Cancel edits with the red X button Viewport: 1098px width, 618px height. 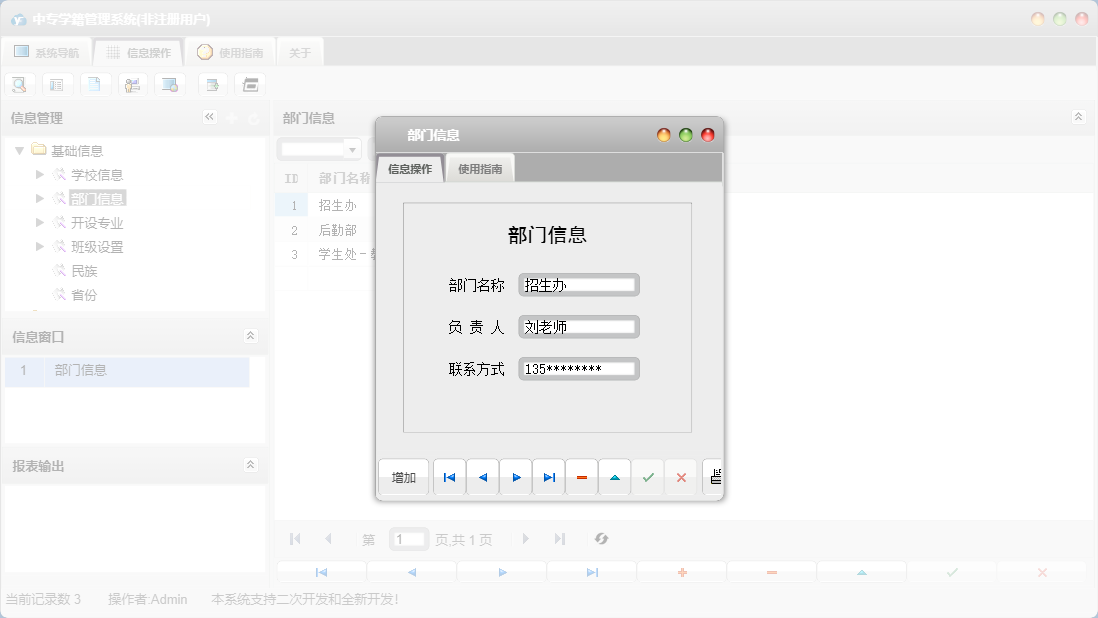681,477
